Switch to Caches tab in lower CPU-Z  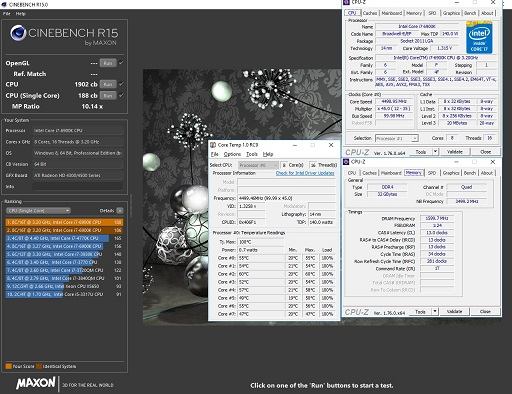point(369,173)
